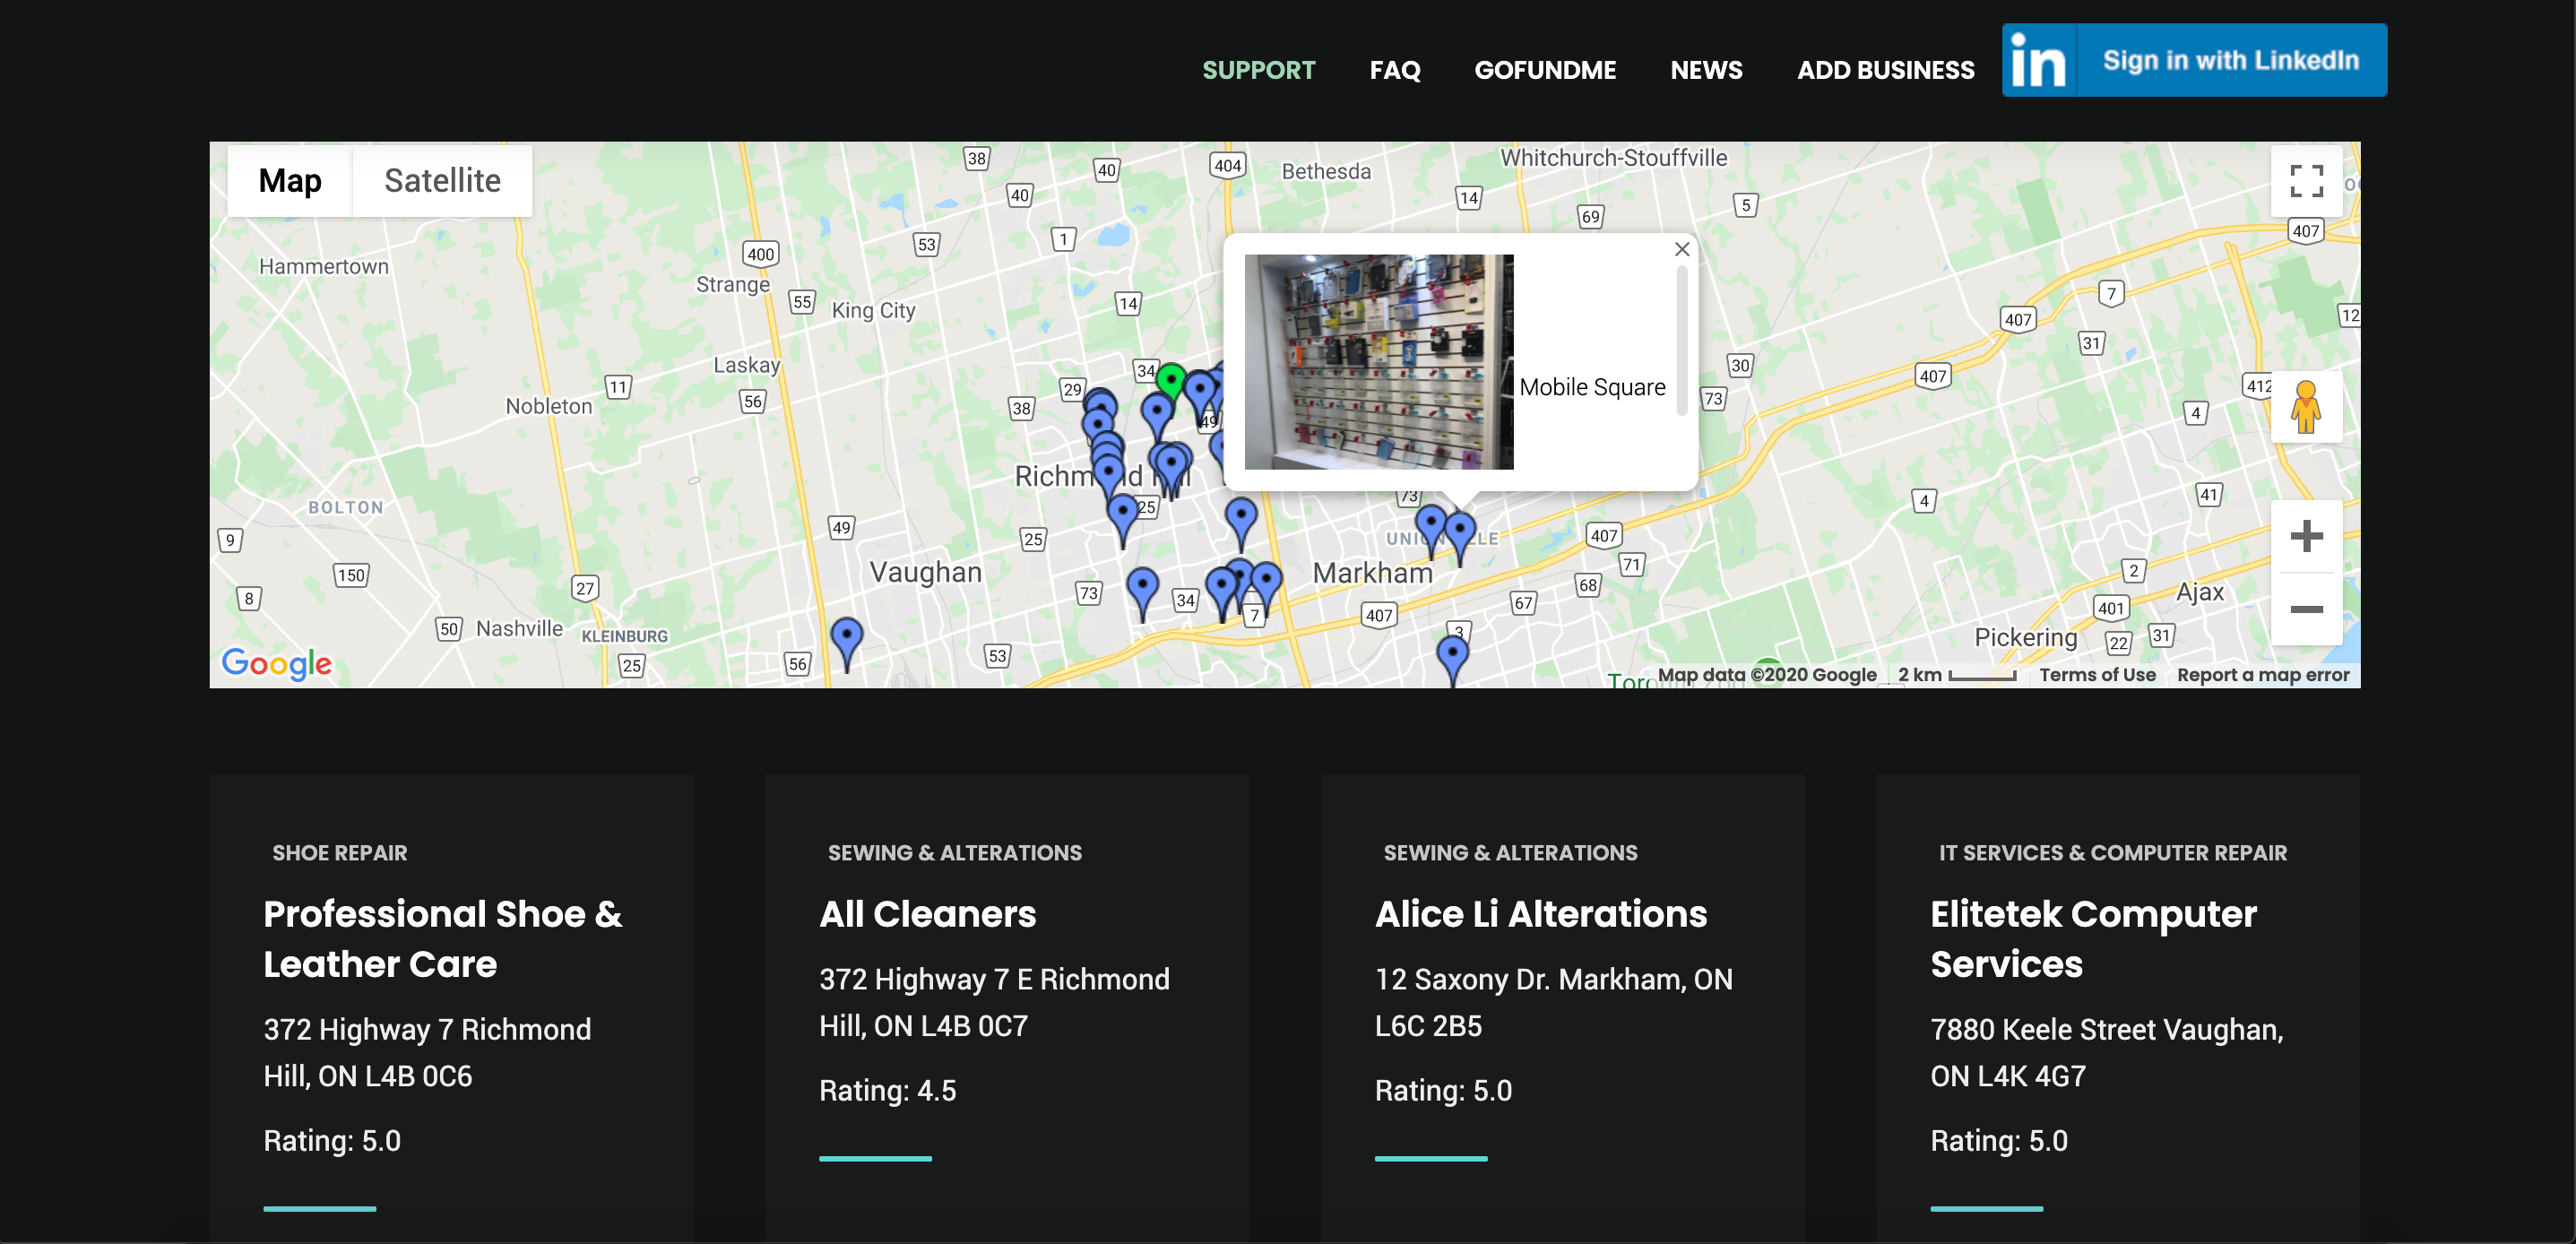
Task: Open the NEWS section
Action: pyautogui.click(x=1705, y=70)
